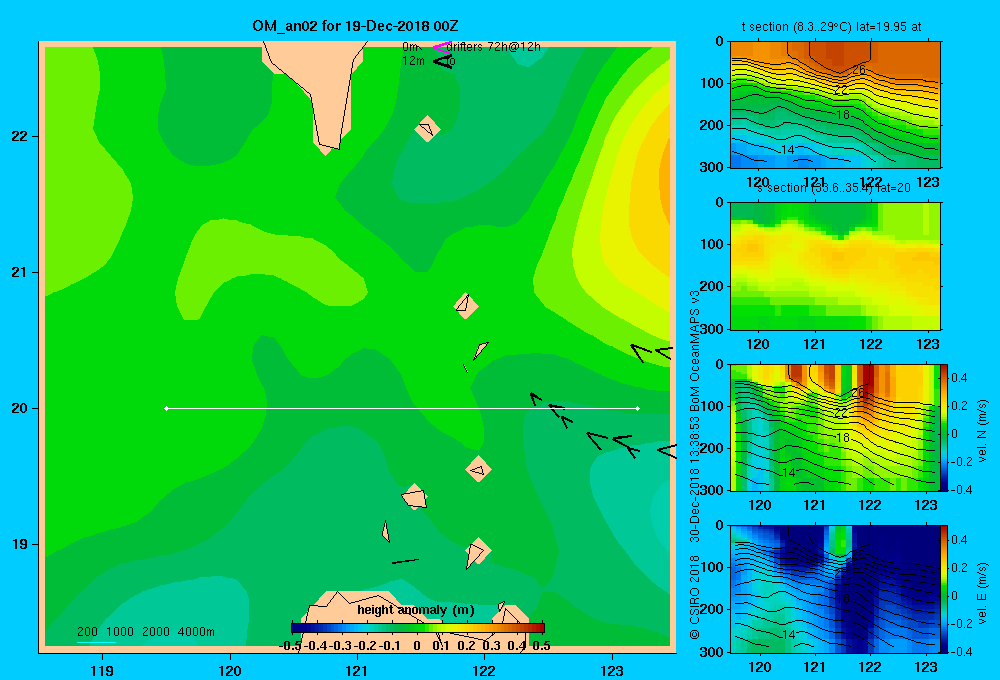The image size is (1000, 680).
Task: Open the salinity section panel
Action: click(x=835, y=266)
